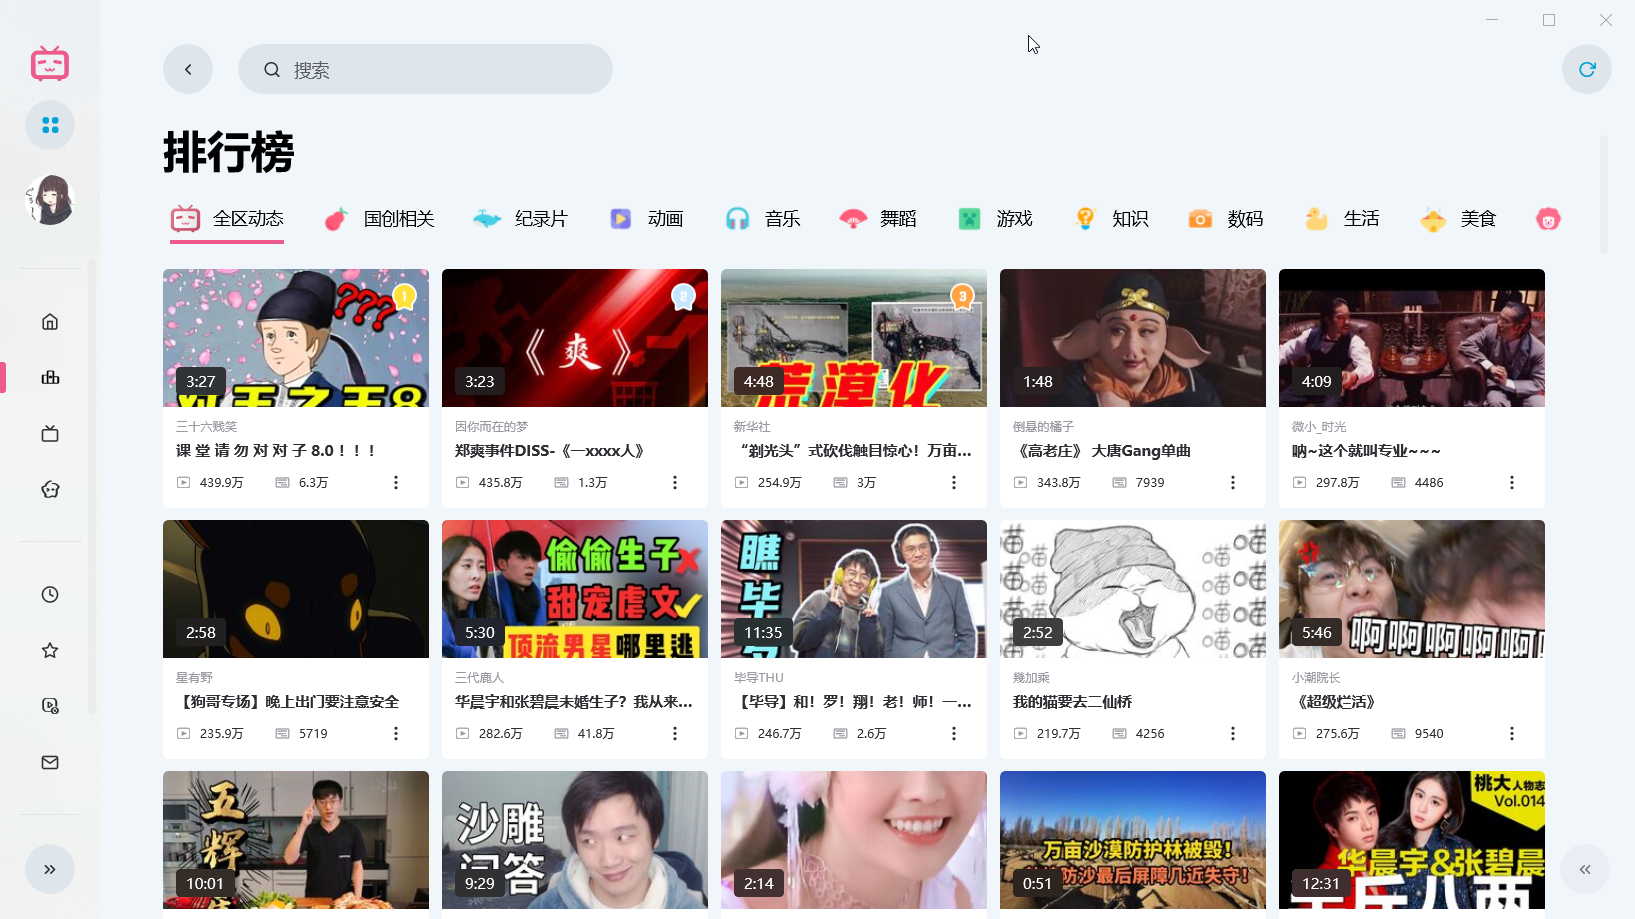
Task: Open the 荒漠化 video thumbnail 4:48
Action: point(854,338)
